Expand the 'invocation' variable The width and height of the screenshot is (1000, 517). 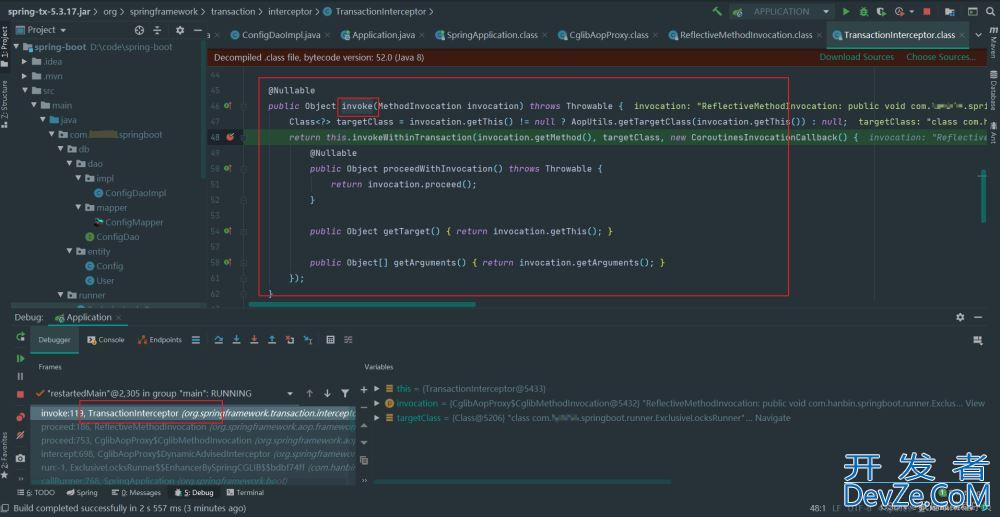pyautogui.click(x=377, y=404)
